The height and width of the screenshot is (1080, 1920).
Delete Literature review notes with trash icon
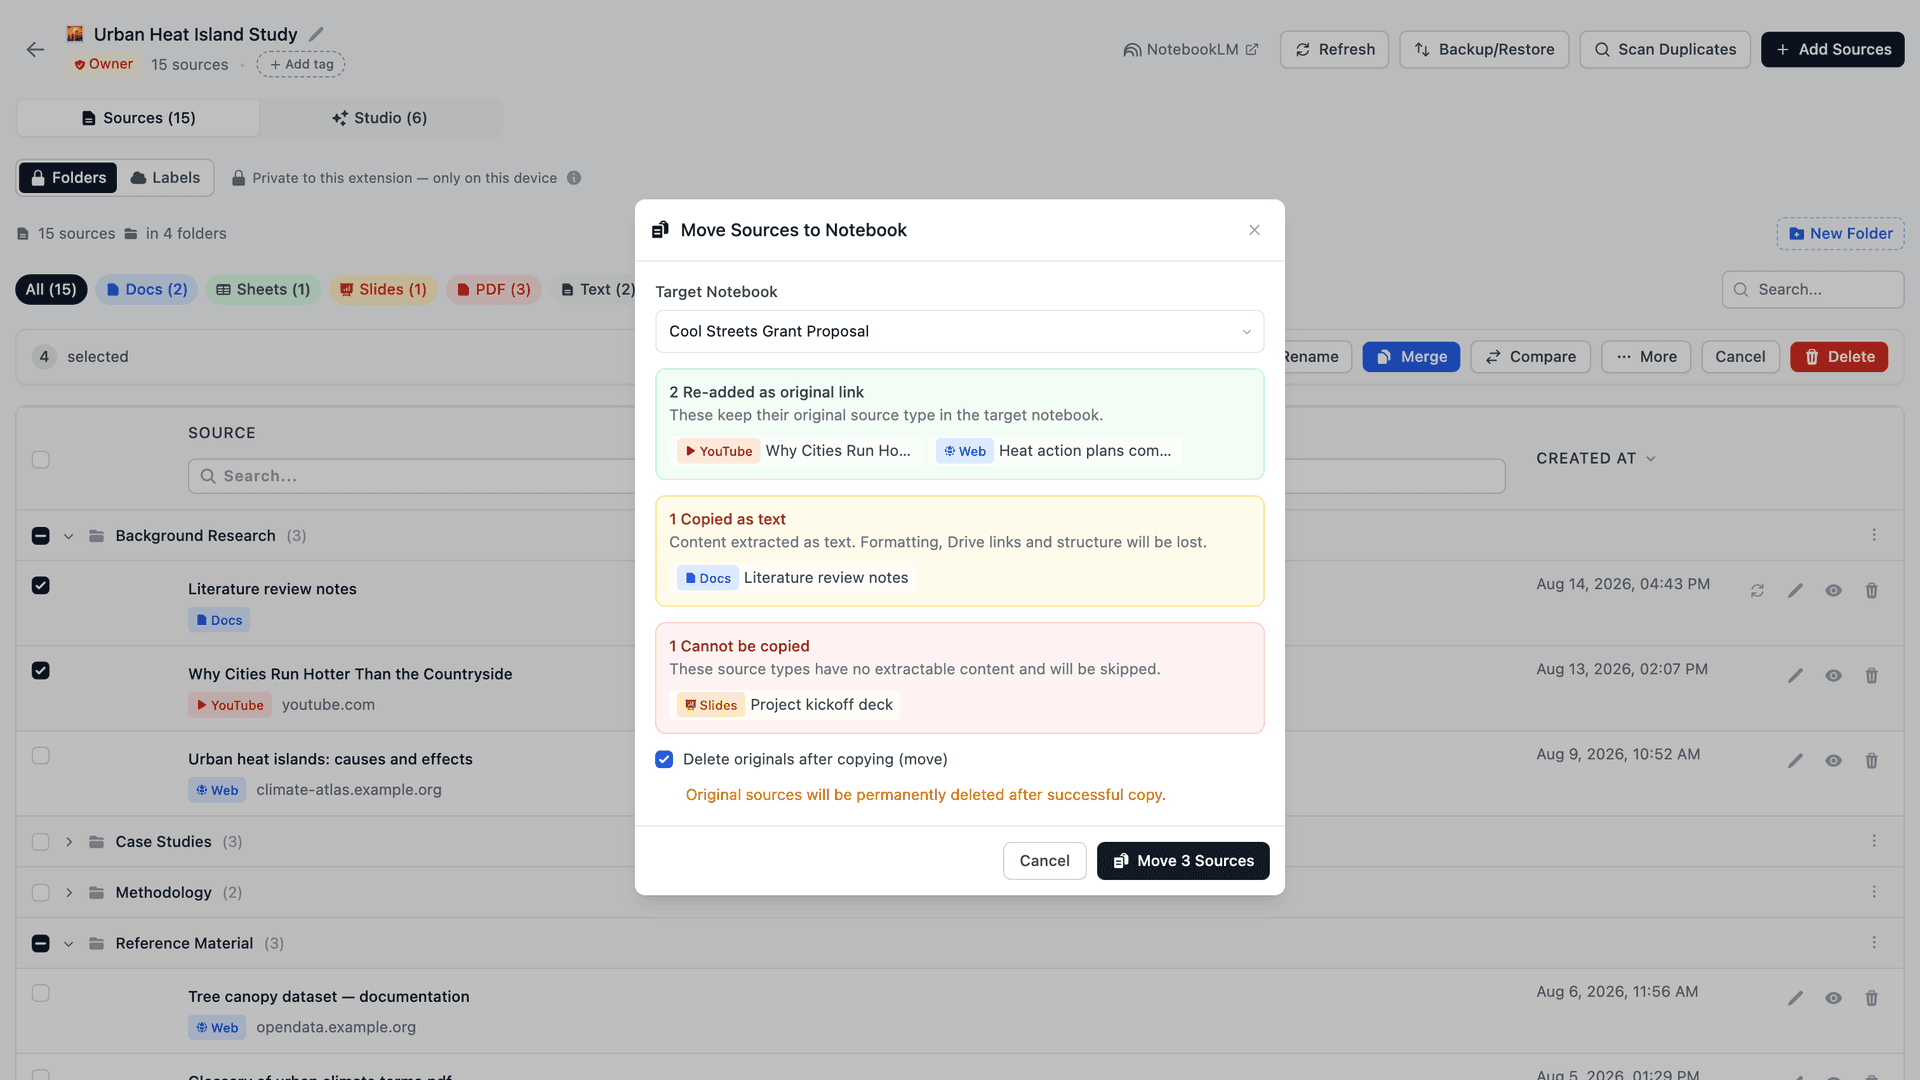[x=1871, y=591]
